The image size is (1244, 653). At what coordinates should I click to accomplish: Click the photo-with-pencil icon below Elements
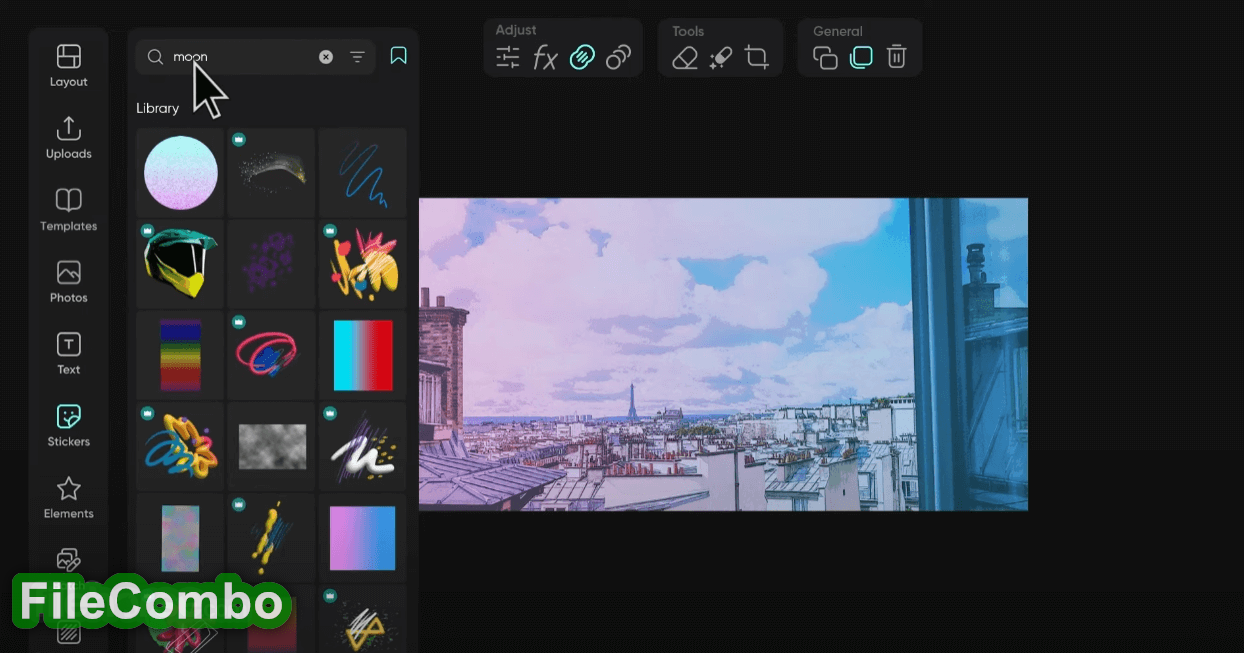click(68, 560)
